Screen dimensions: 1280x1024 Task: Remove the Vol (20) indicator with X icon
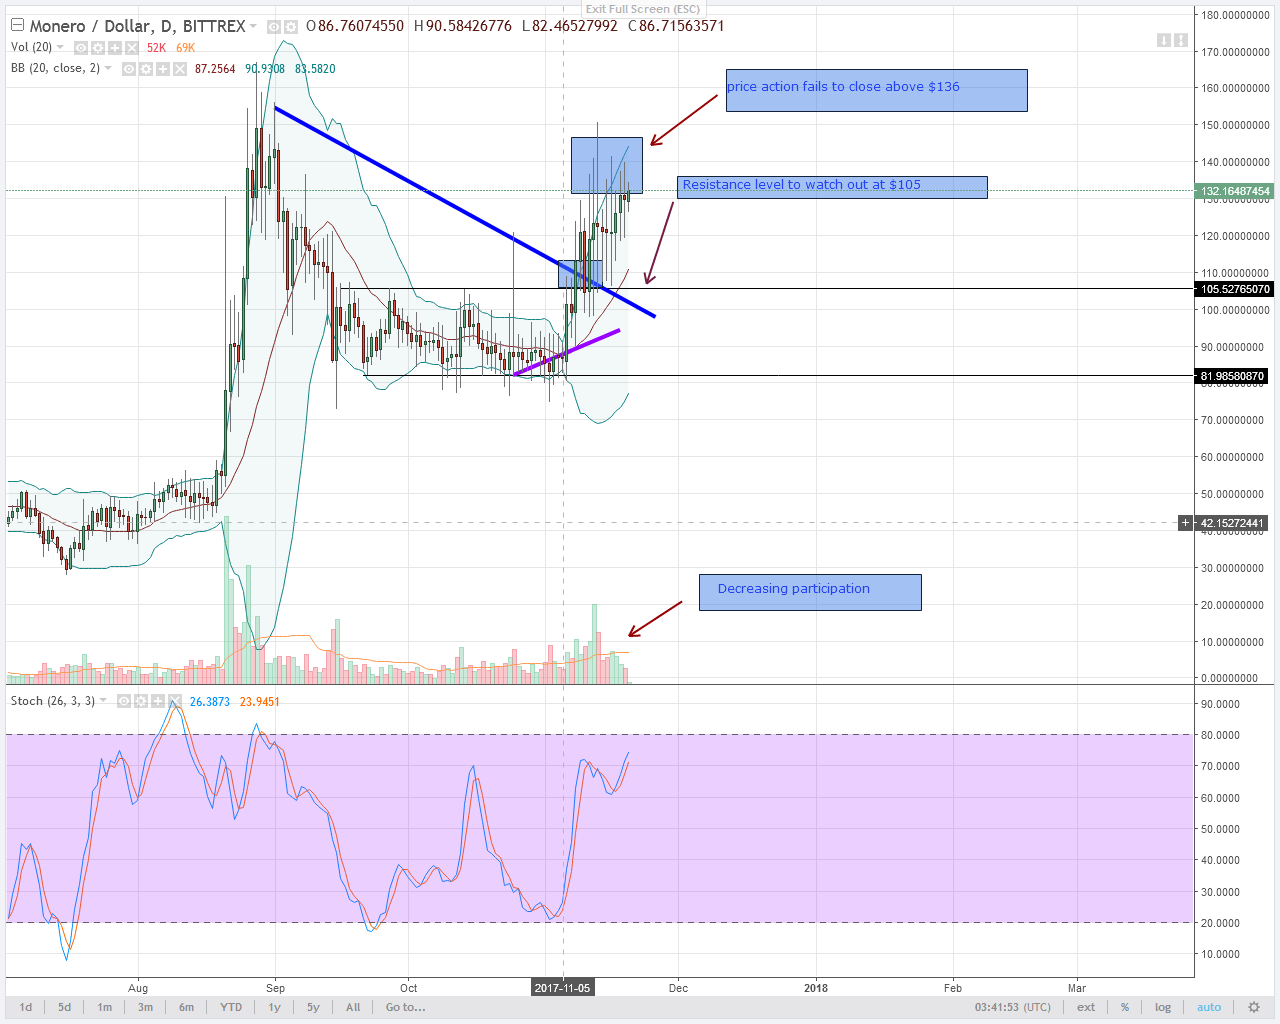coord(132,48)
